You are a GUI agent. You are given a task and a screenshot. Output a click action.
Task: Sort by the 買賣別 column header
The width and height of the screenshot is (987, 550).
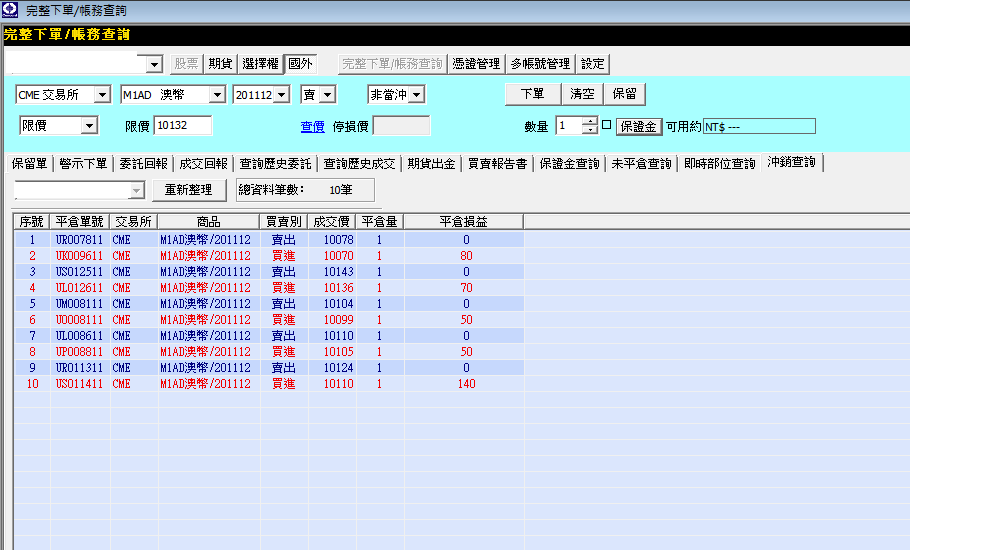[x=284, y=222]
